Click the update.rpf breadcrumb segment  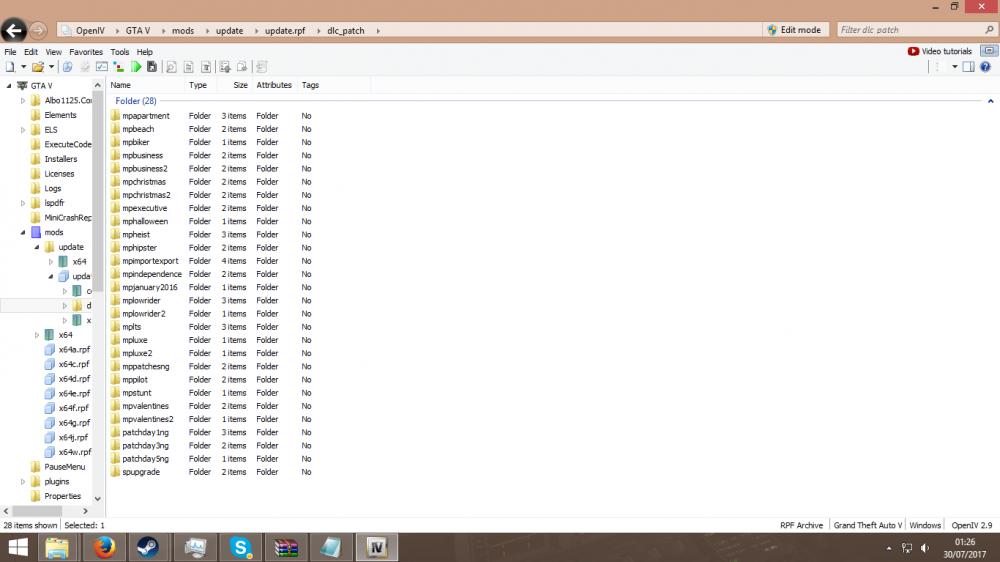[285, 30]
